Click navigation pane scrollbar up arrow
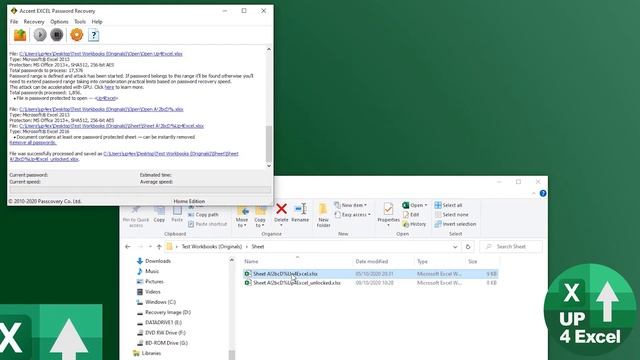The width and height of the screenshot is (640, 360). (x=232, y=260)
